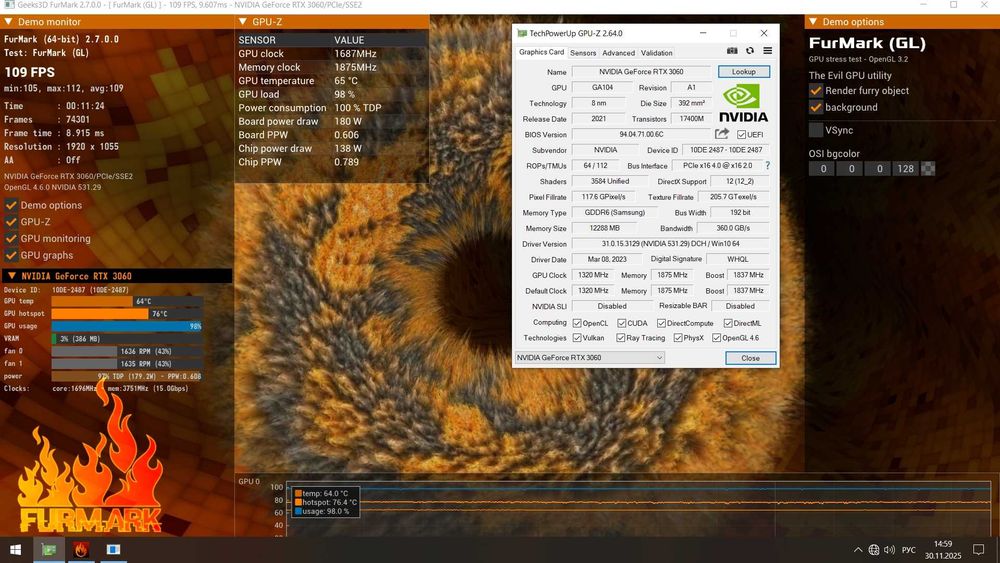The height and width of the screenshot is (563, 1000).
Task: Toggle the Ray Tracing checkbox
Action: 621,338
